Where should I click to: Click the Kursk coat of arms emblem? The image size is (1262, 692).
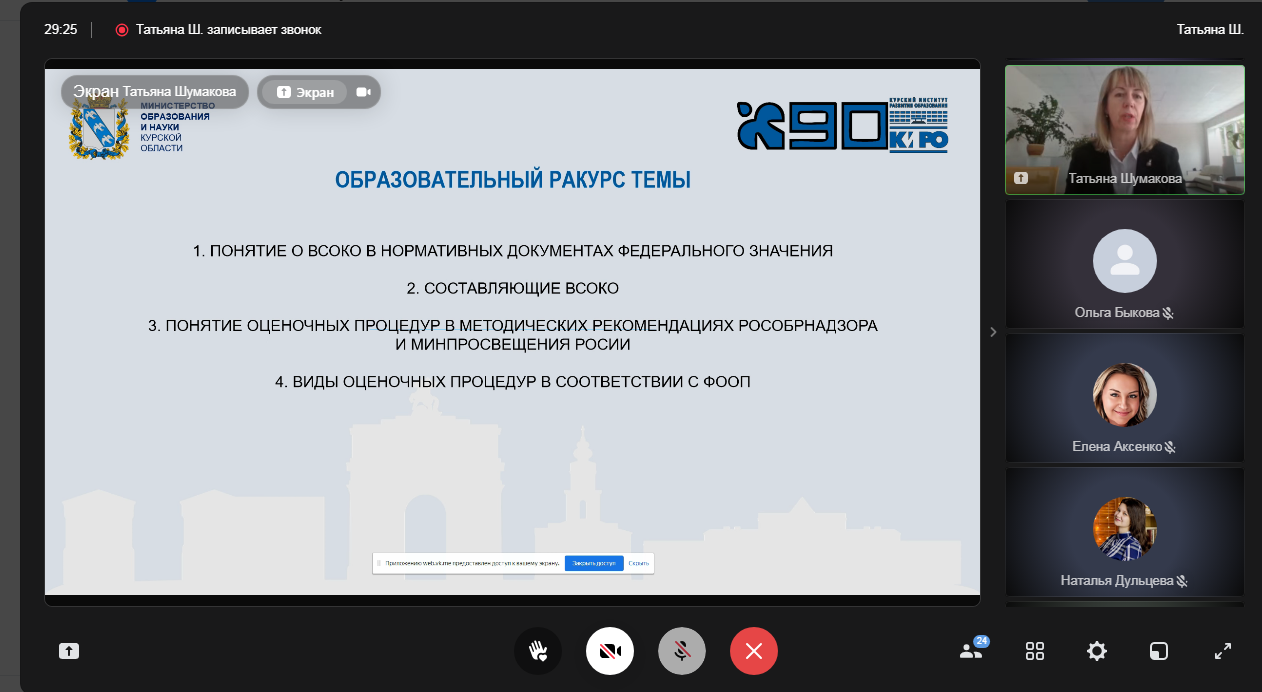98,130
